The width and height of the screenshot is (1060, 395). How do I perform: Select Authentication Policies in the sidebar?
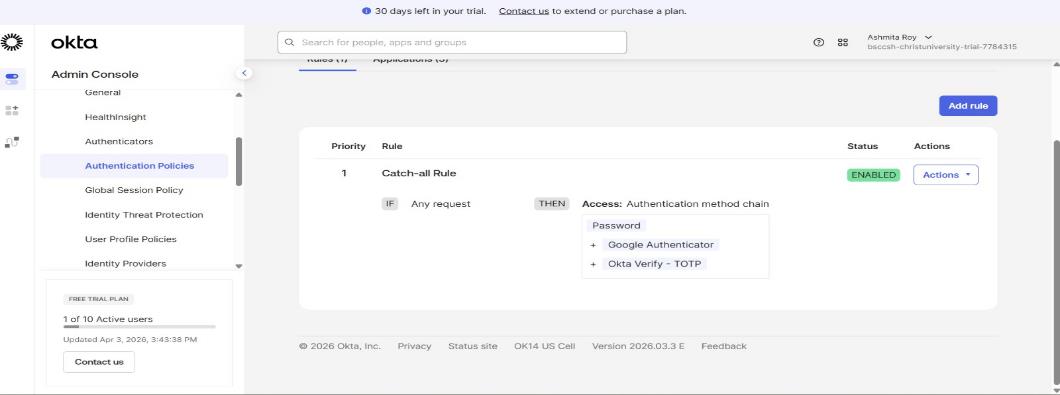click(134, 166)
